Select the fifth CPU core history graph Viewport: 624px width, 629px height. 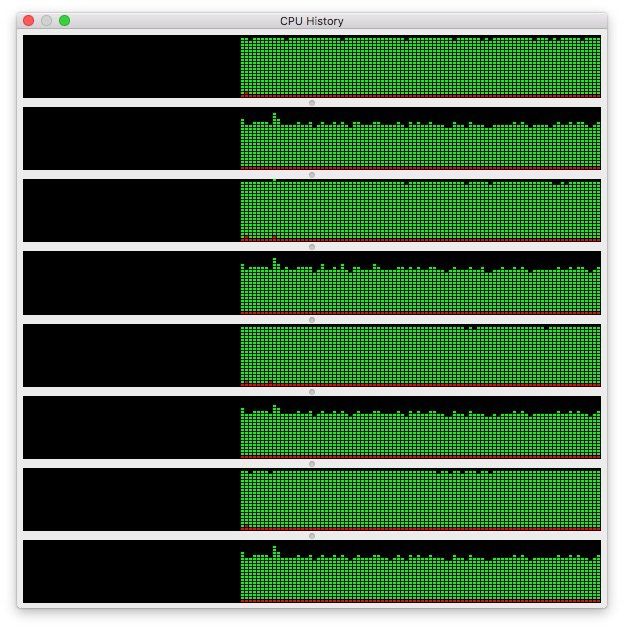(312, 355)
